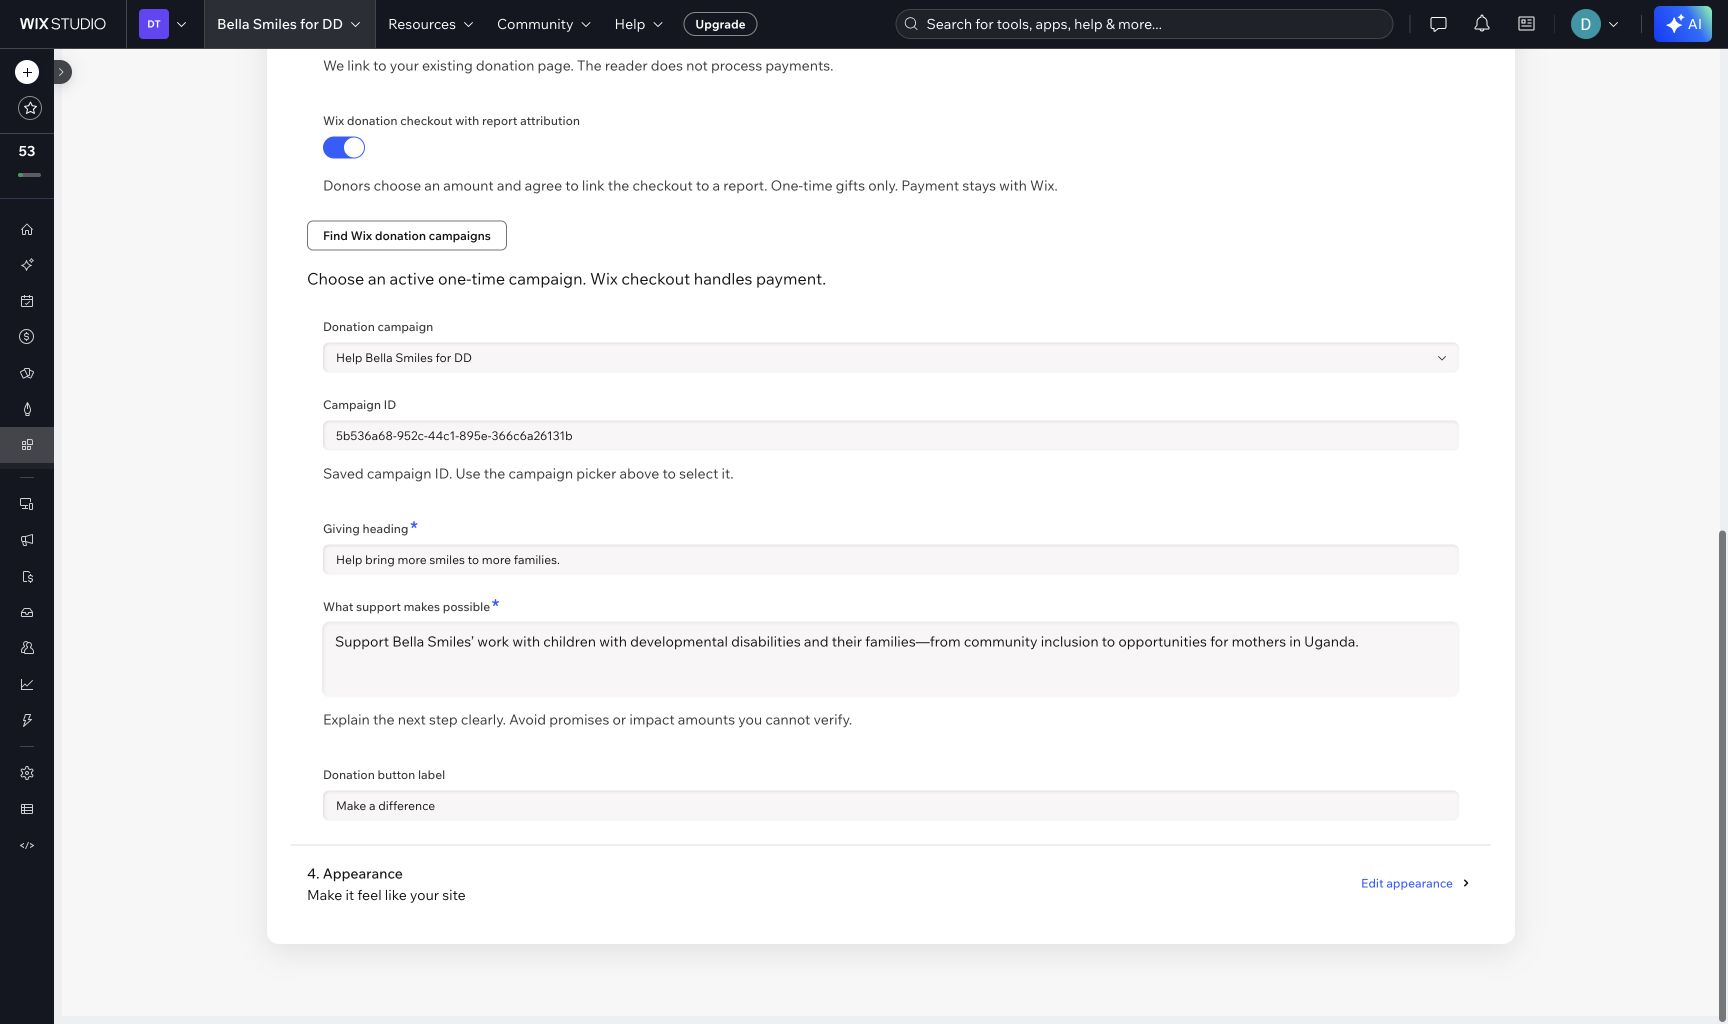The image size is (1728, 1024).
Task: Open the Community menu
Action: (x=544, y=24)
